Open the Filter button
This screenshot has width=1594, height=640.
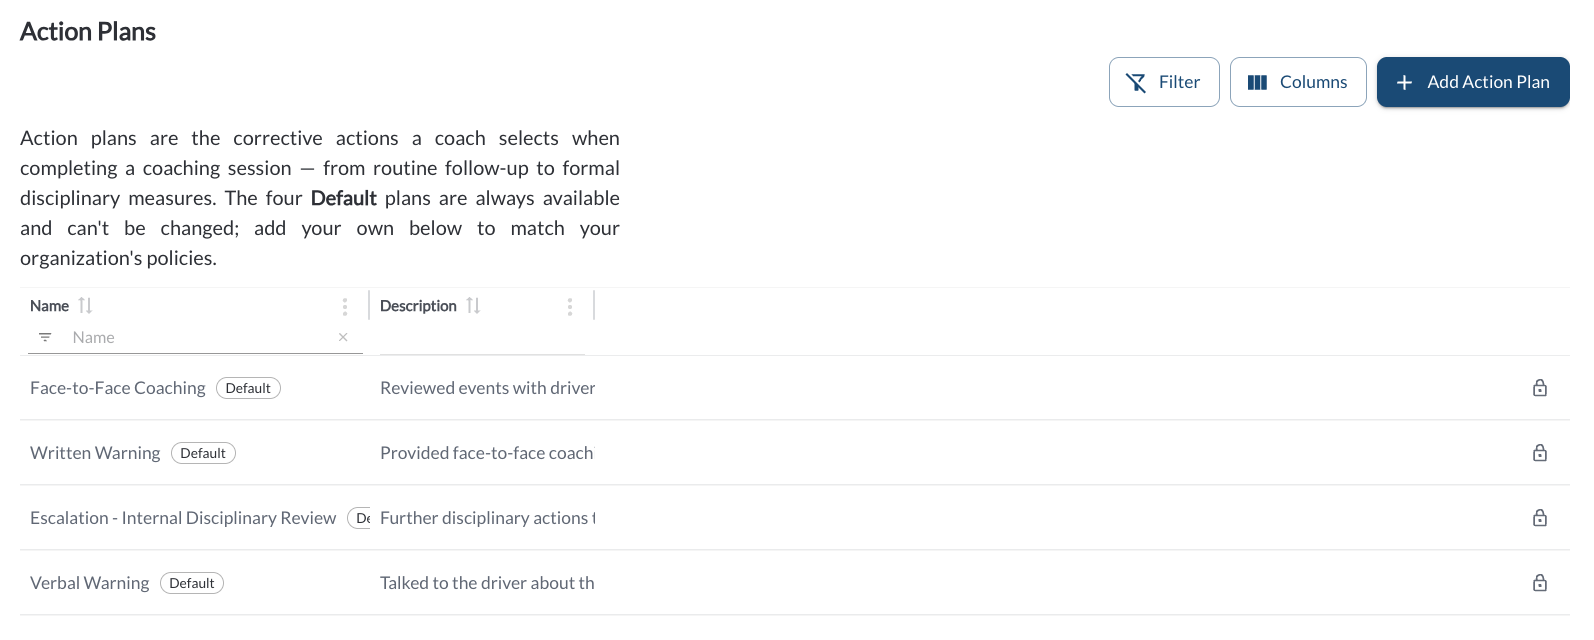coord(1164,82)
